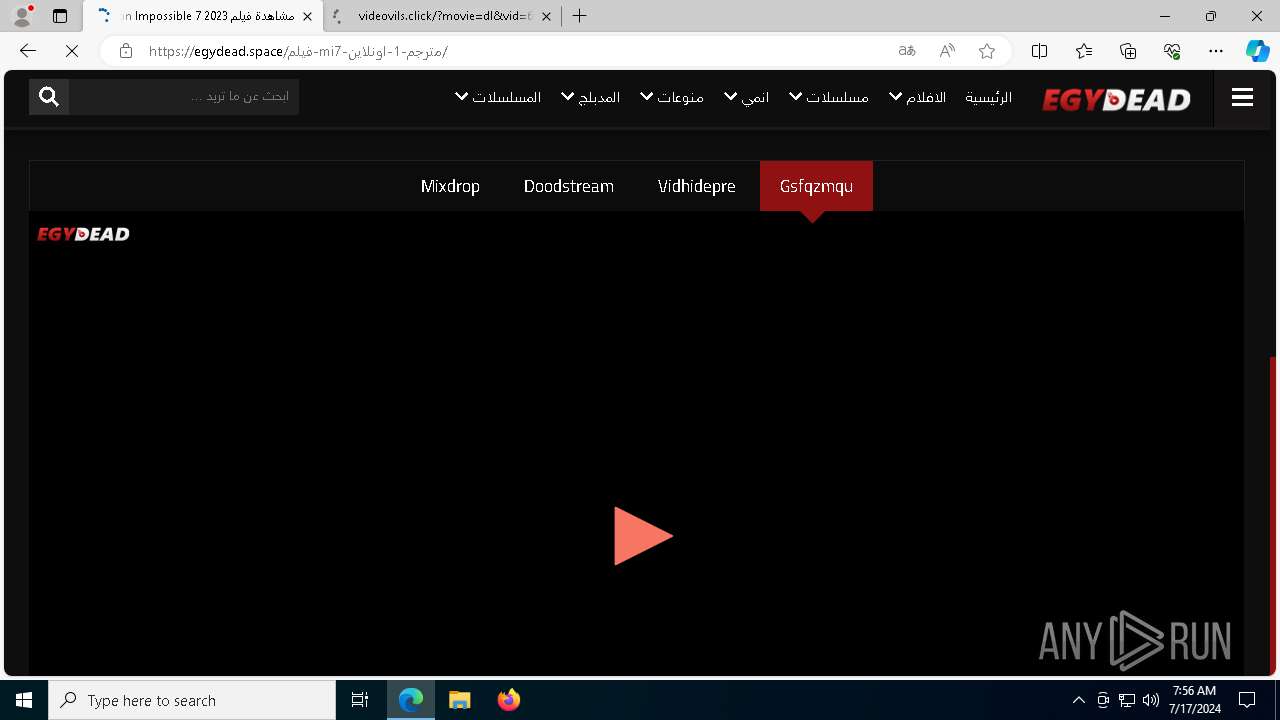Open the browser profile icon
This screenshot has width=1280, height=720.
[22, 16]
